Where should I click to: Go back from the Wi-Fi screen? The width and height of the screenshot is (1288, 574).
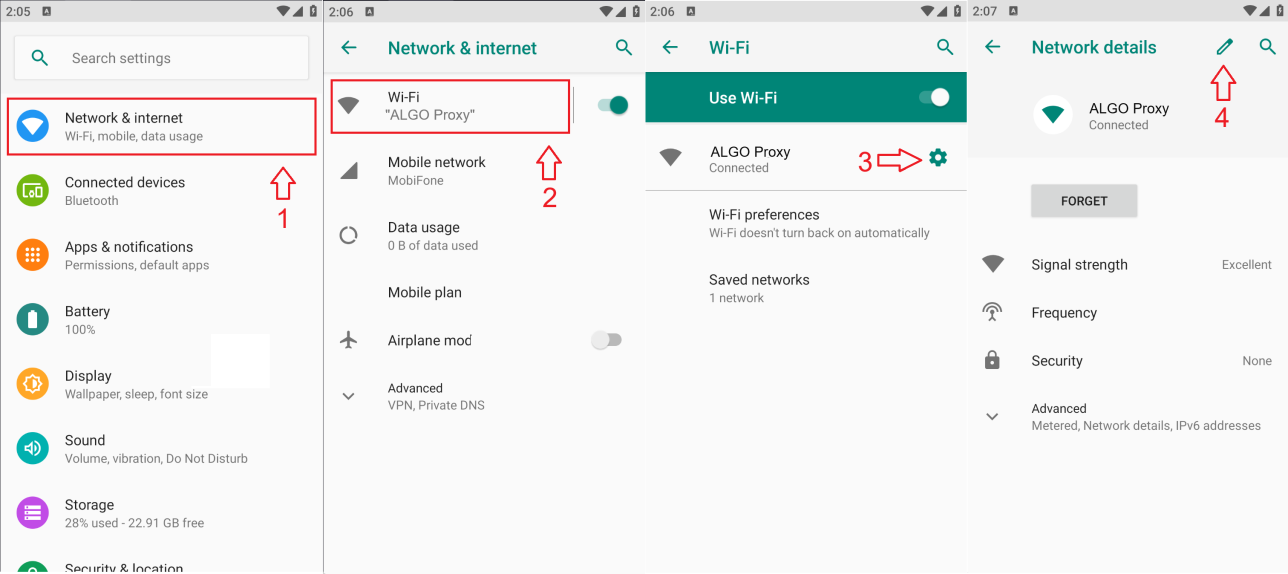(670, 47)
